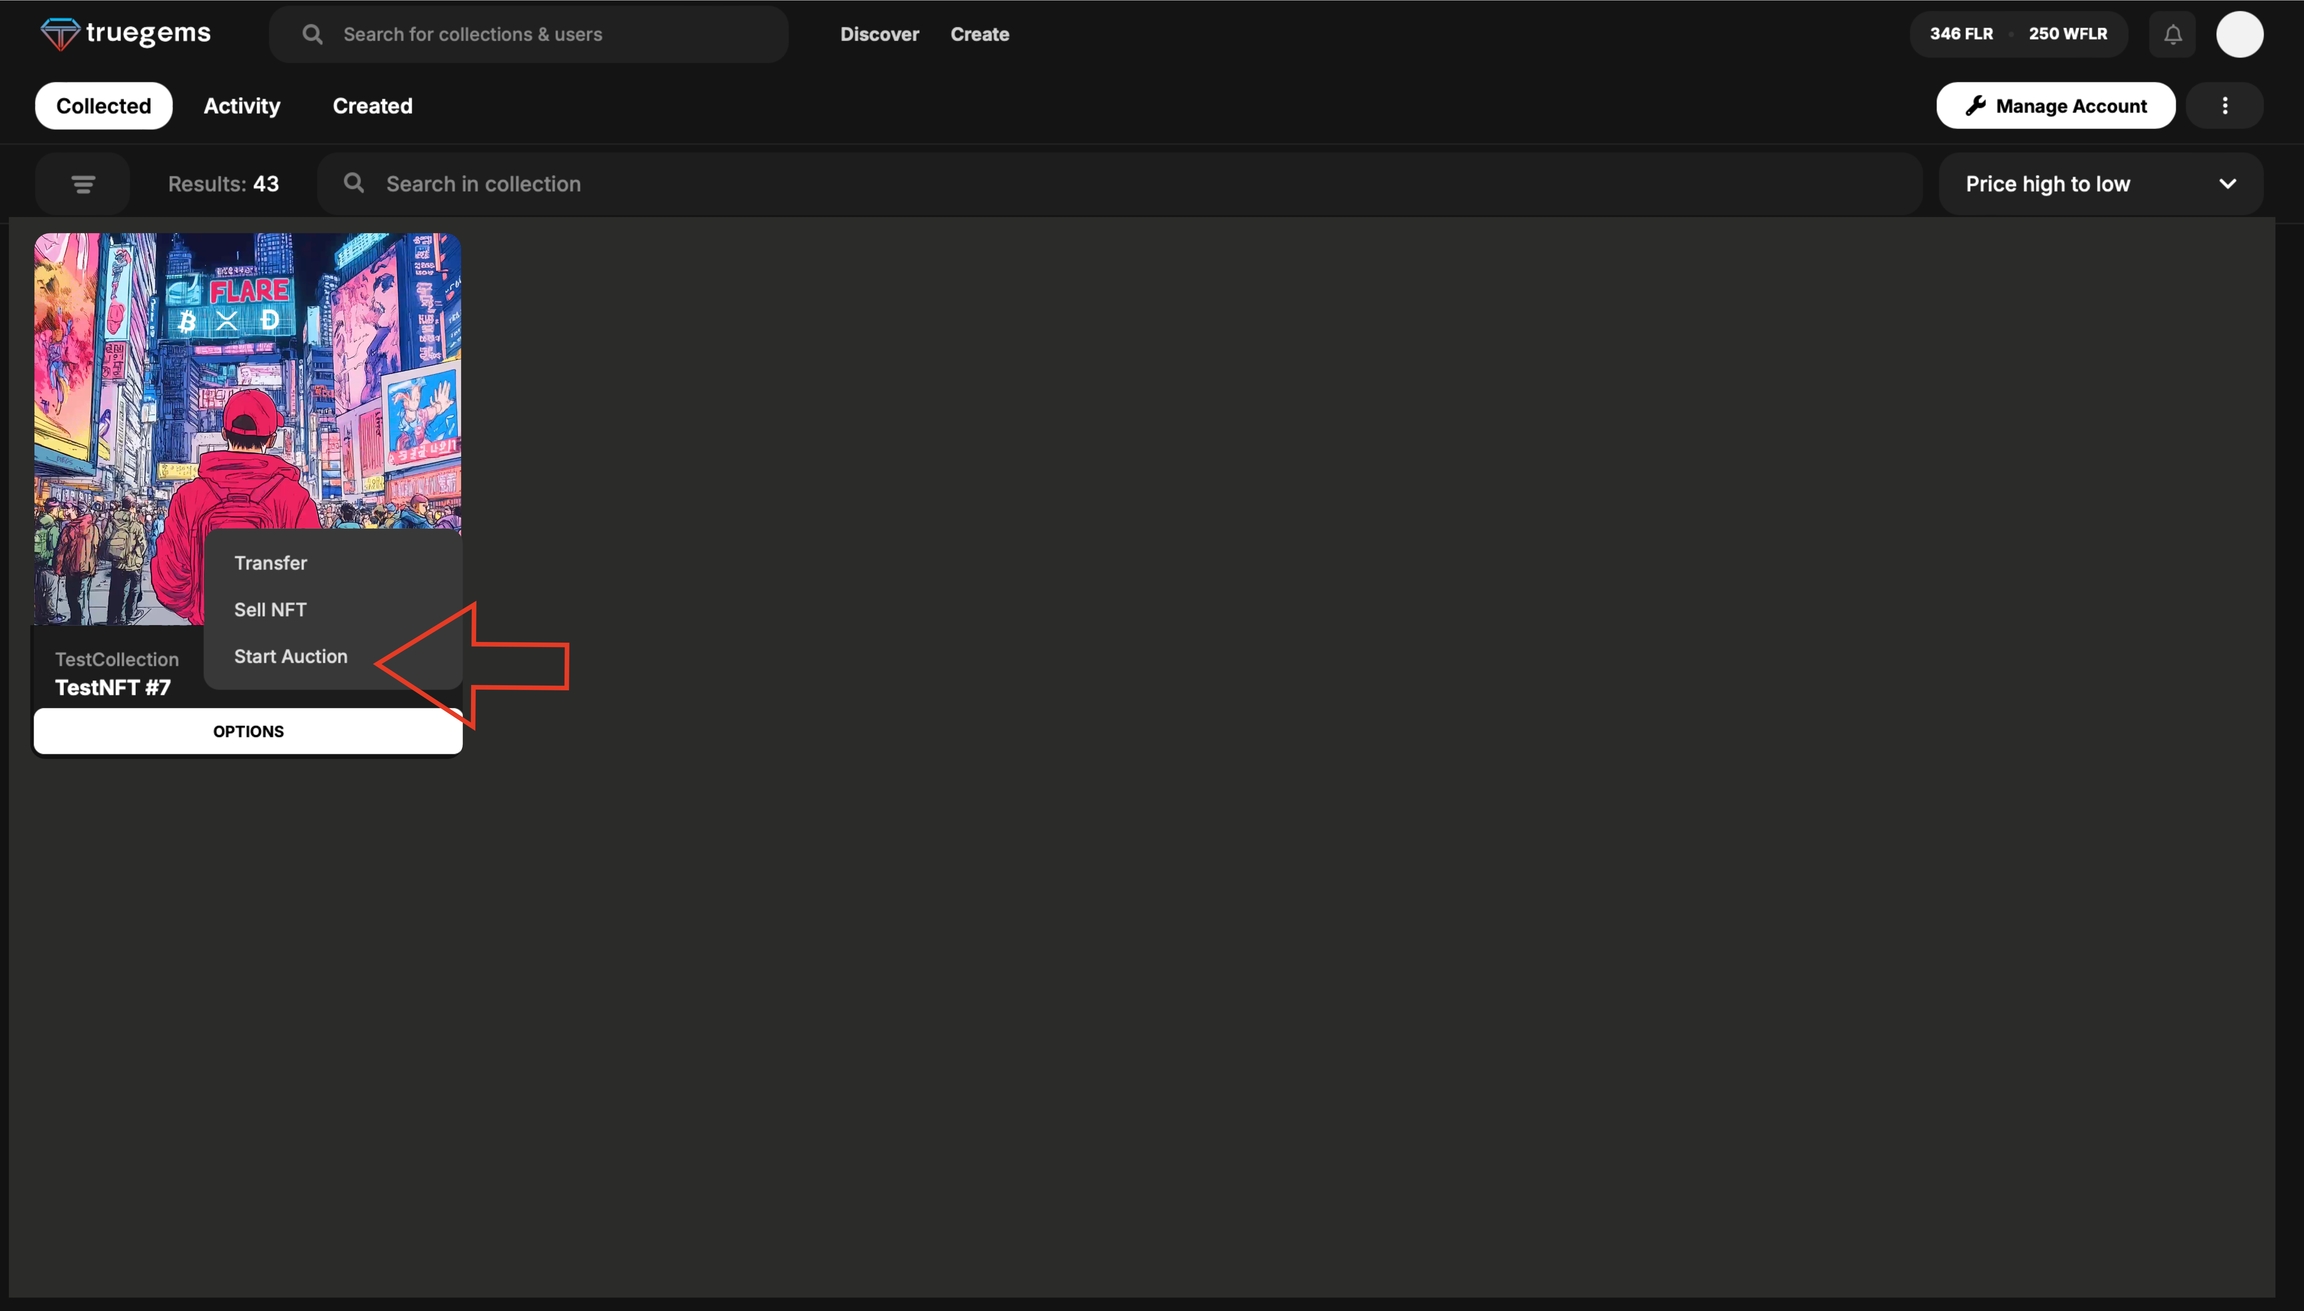
Task: Select Transfer from the options menu
Action: pyautogui.click(x=270, y=563)
